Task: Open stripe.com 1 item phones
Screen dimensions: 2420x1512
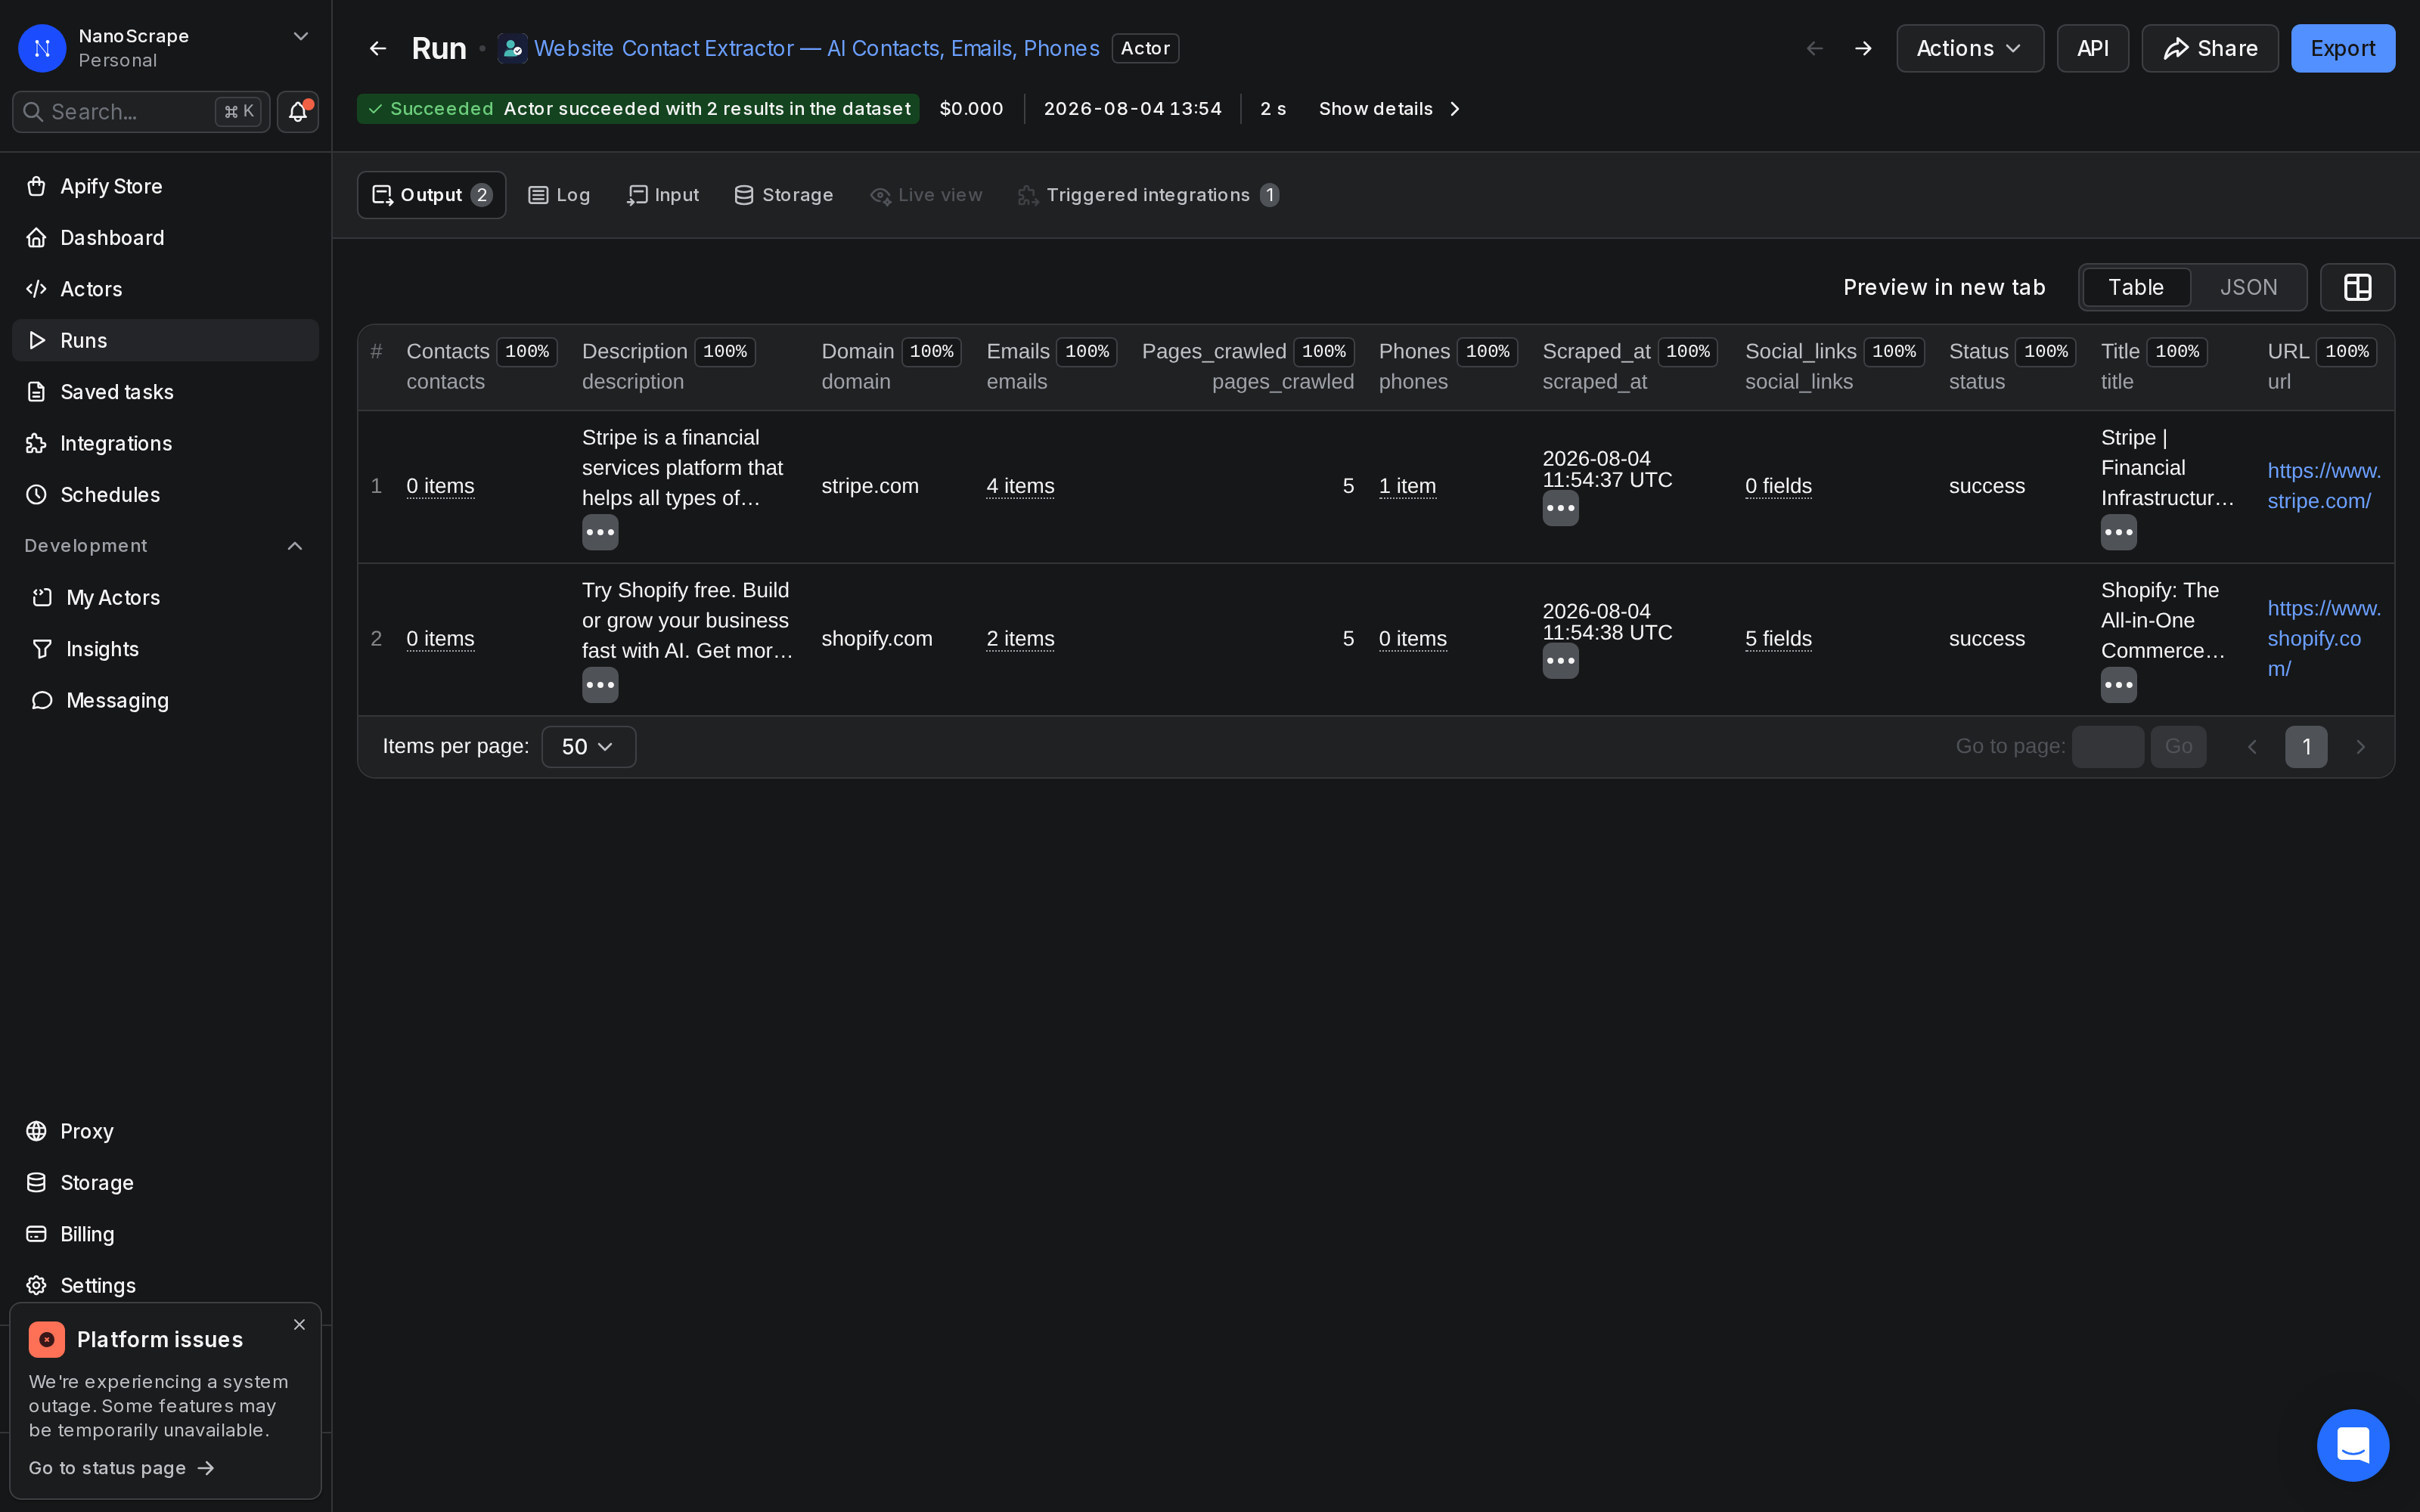Action: (x=1407, y=486)
